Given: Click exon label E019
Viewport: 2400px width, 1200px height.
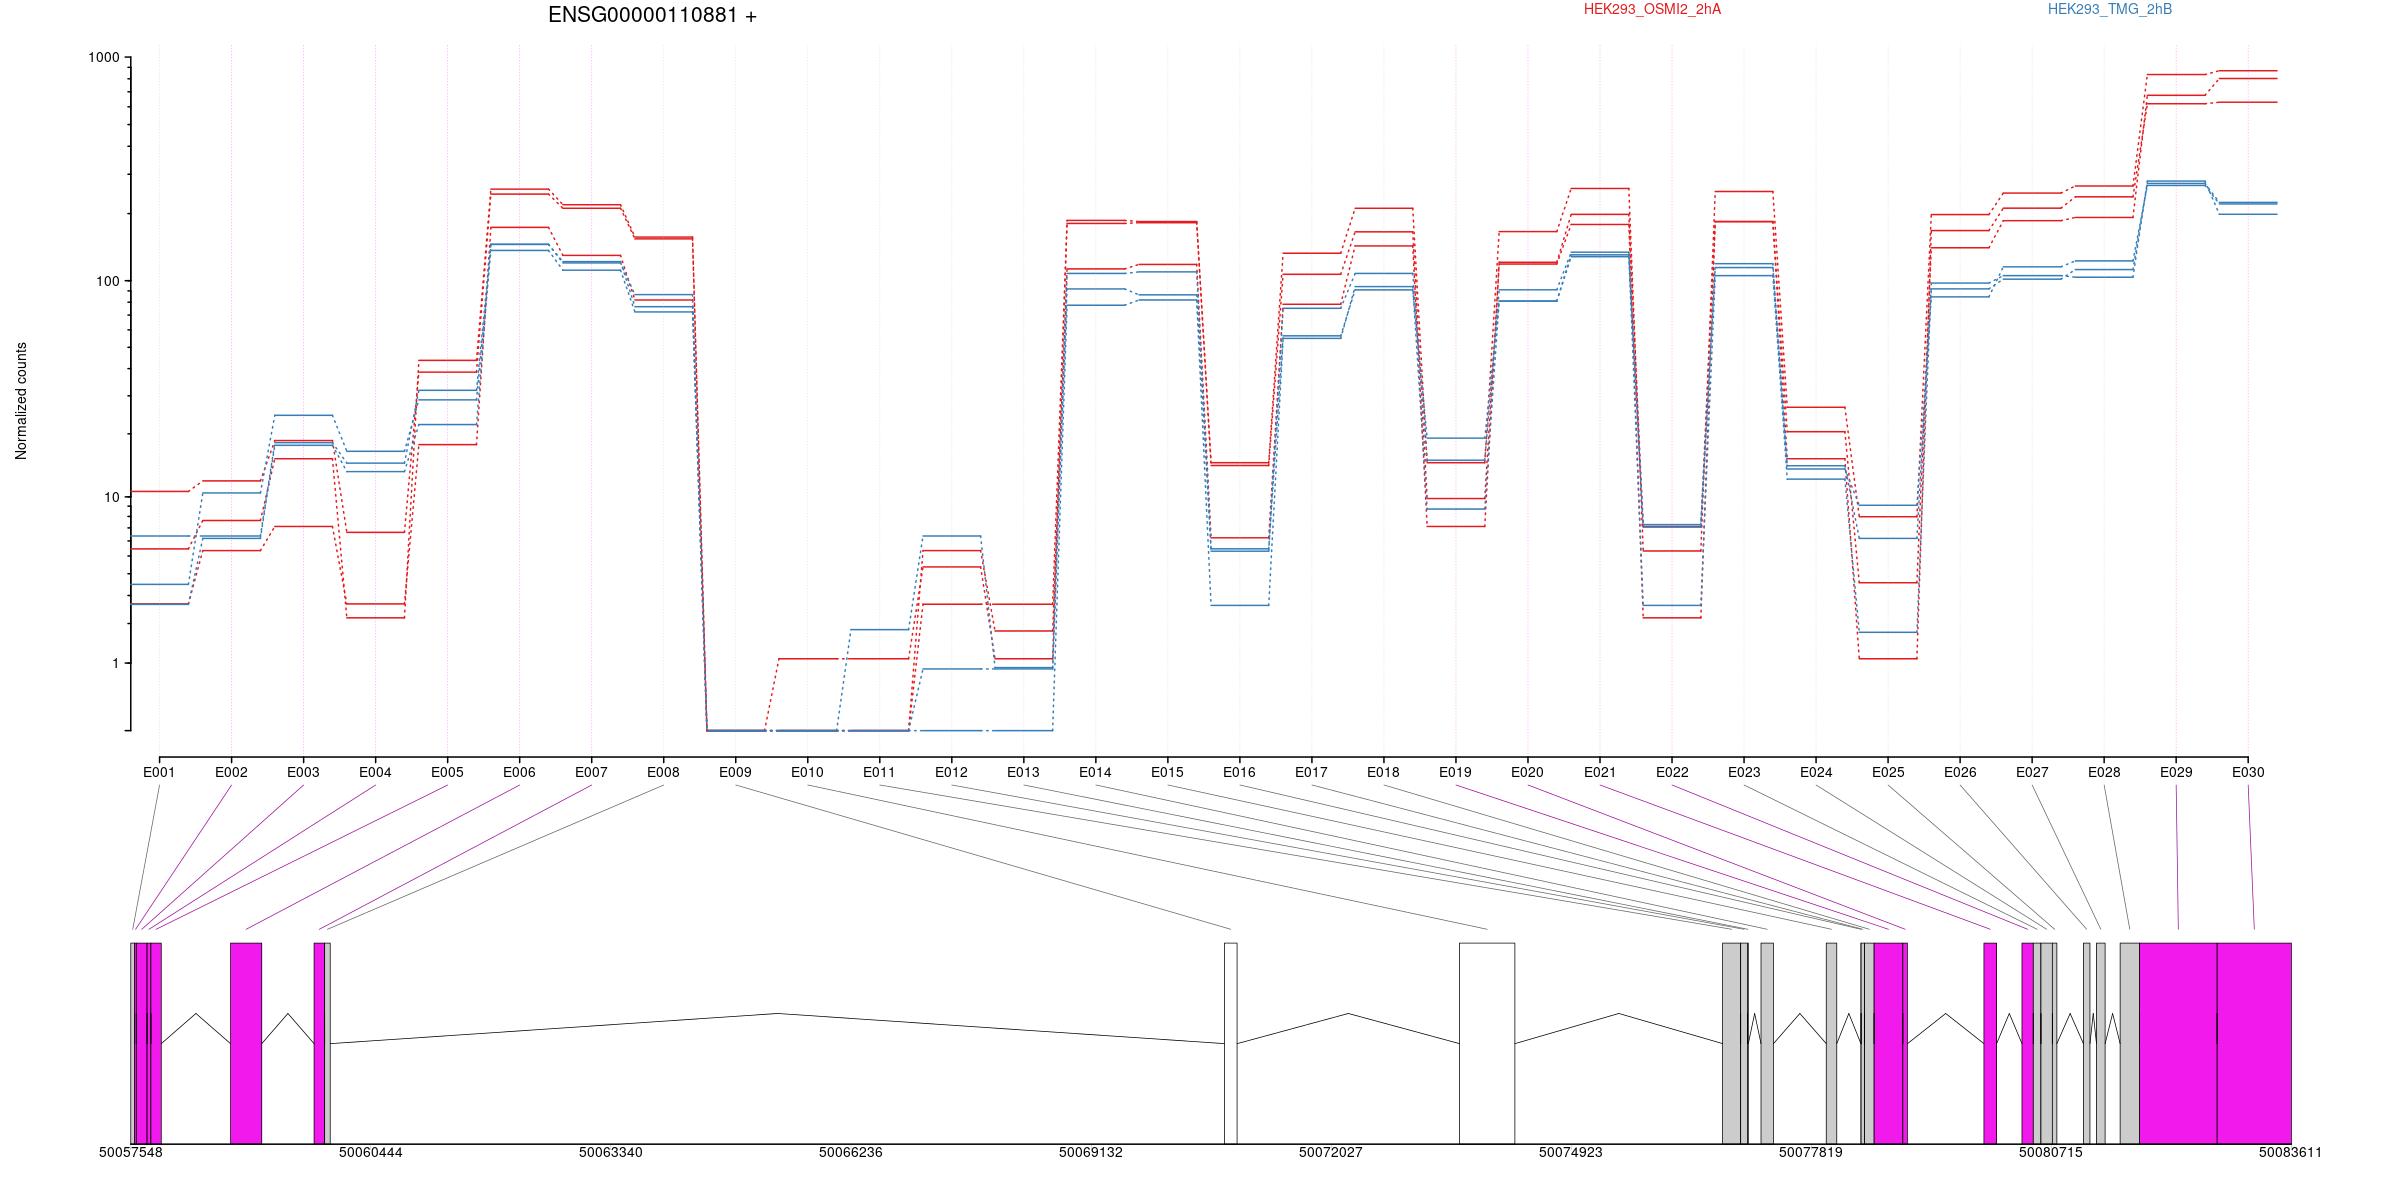Looking at the screenshot, I should tap(1455, 772).
